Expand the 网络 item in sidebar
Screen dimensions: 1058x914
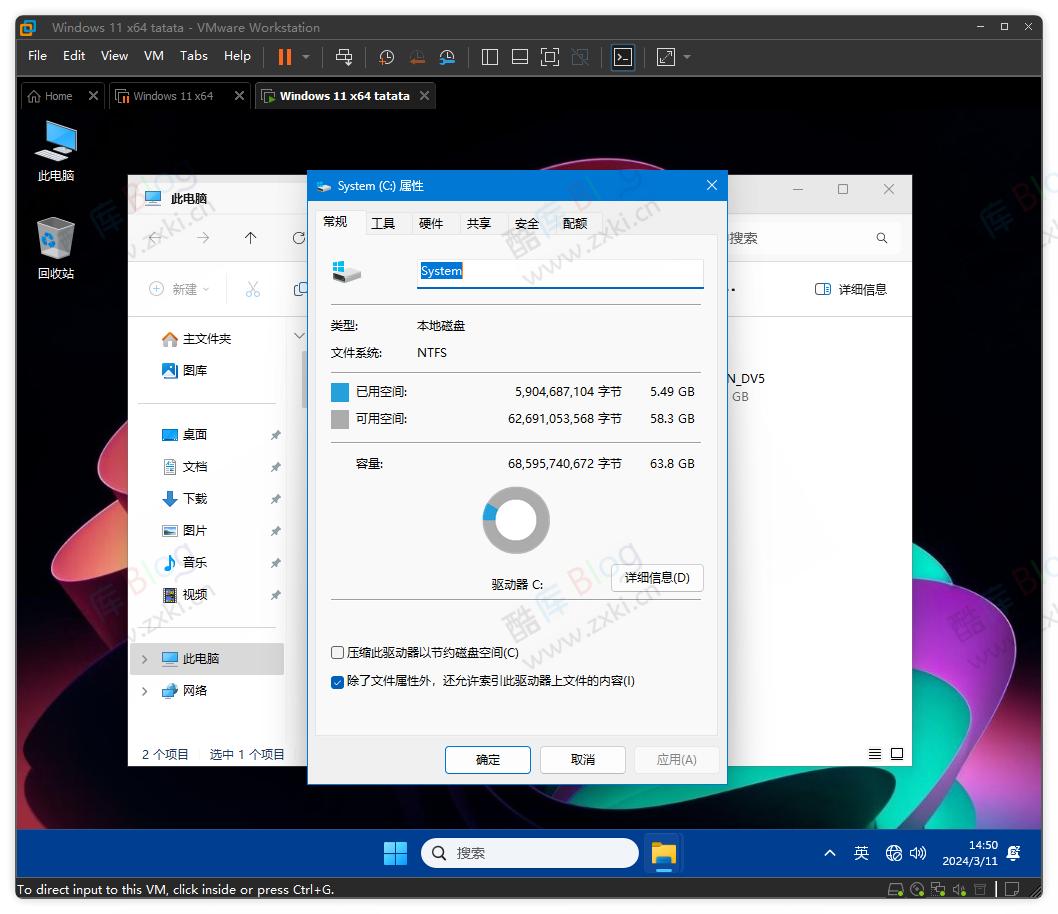pyautogui.click(x=145, y=690)
